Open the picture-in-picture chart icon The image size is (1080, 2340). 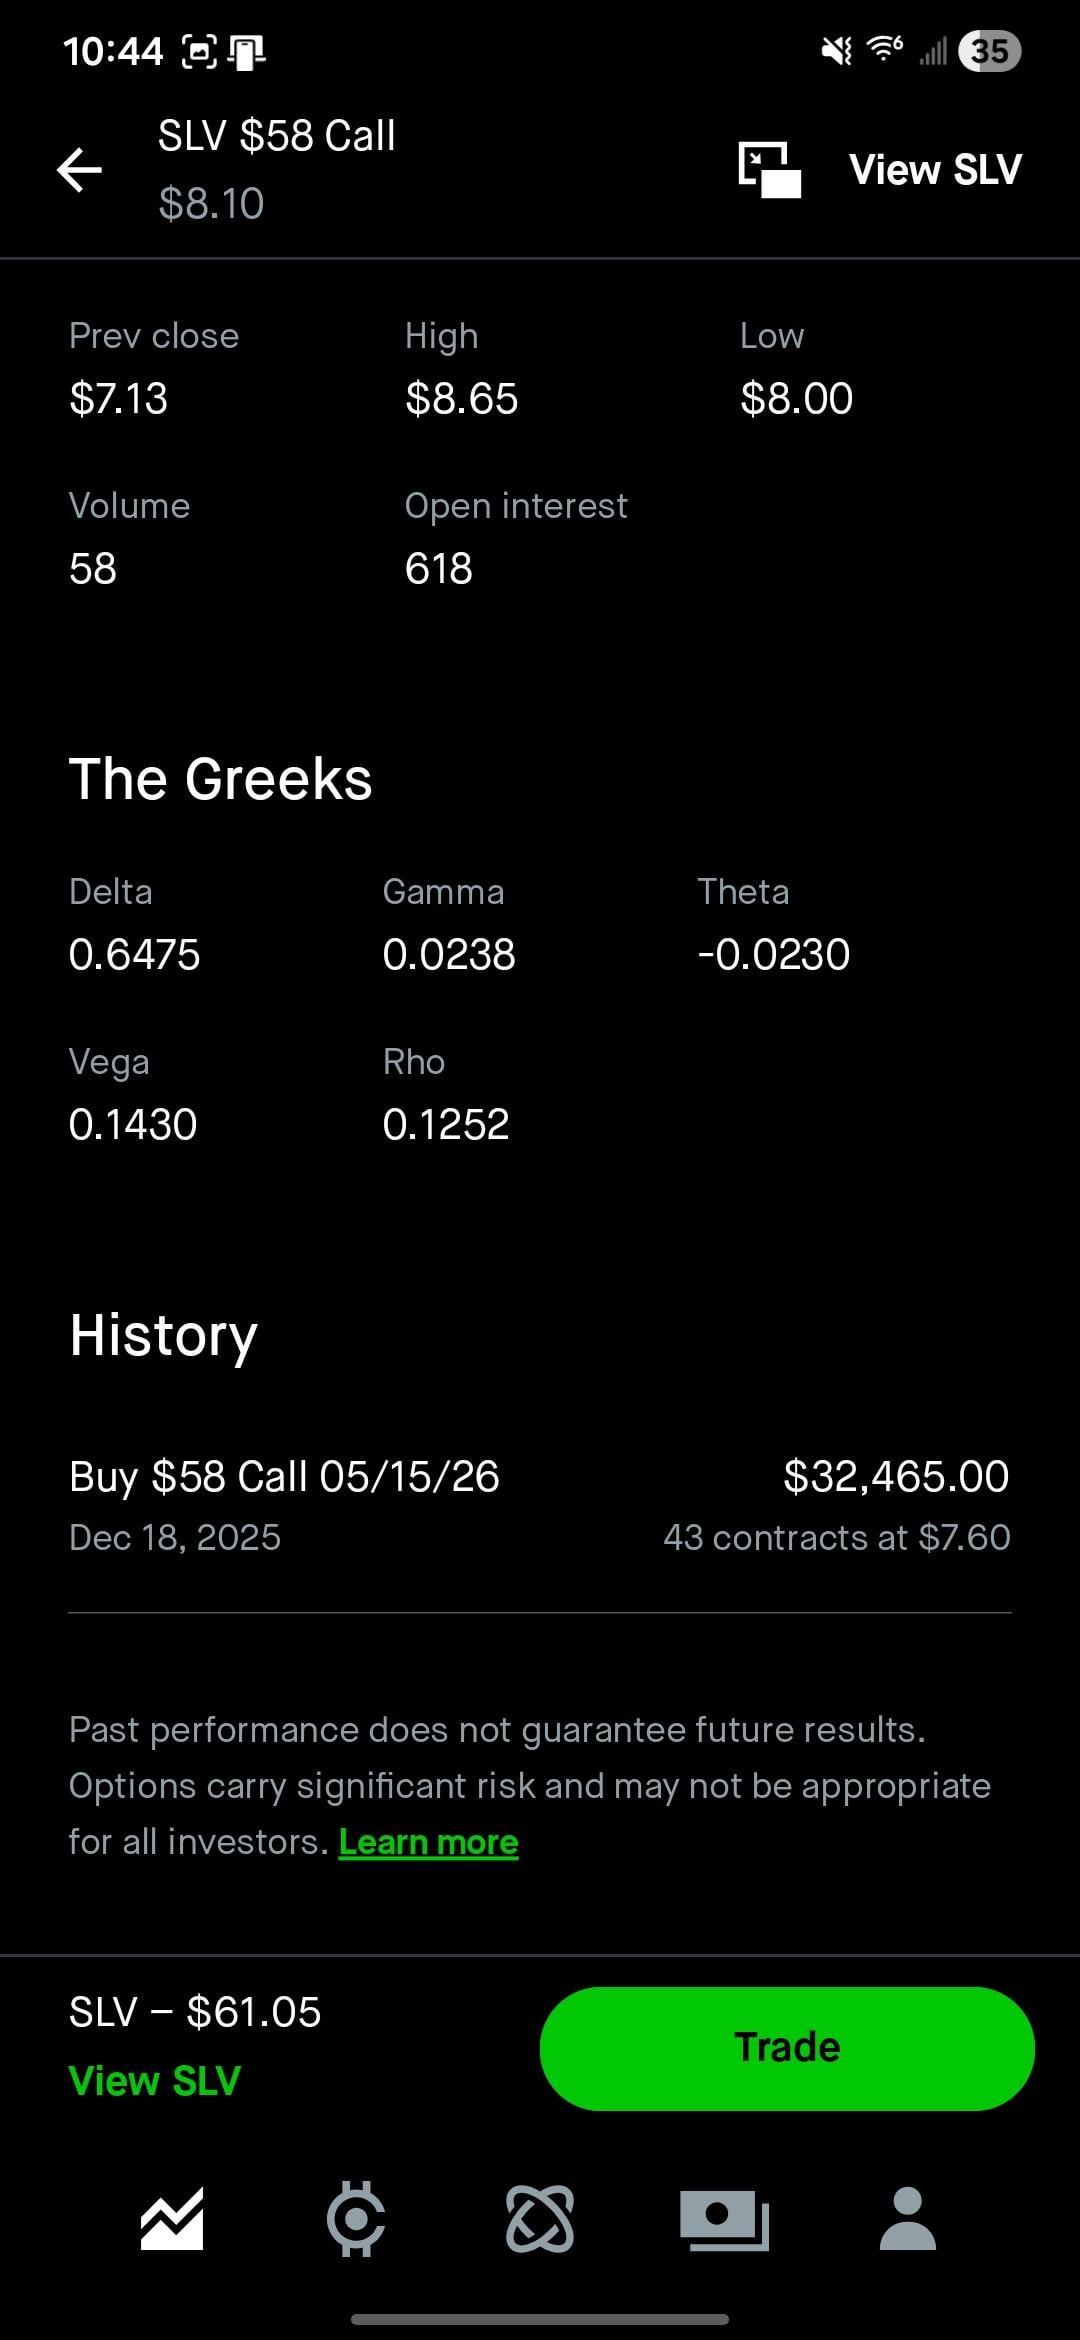(x=769, y=169)
